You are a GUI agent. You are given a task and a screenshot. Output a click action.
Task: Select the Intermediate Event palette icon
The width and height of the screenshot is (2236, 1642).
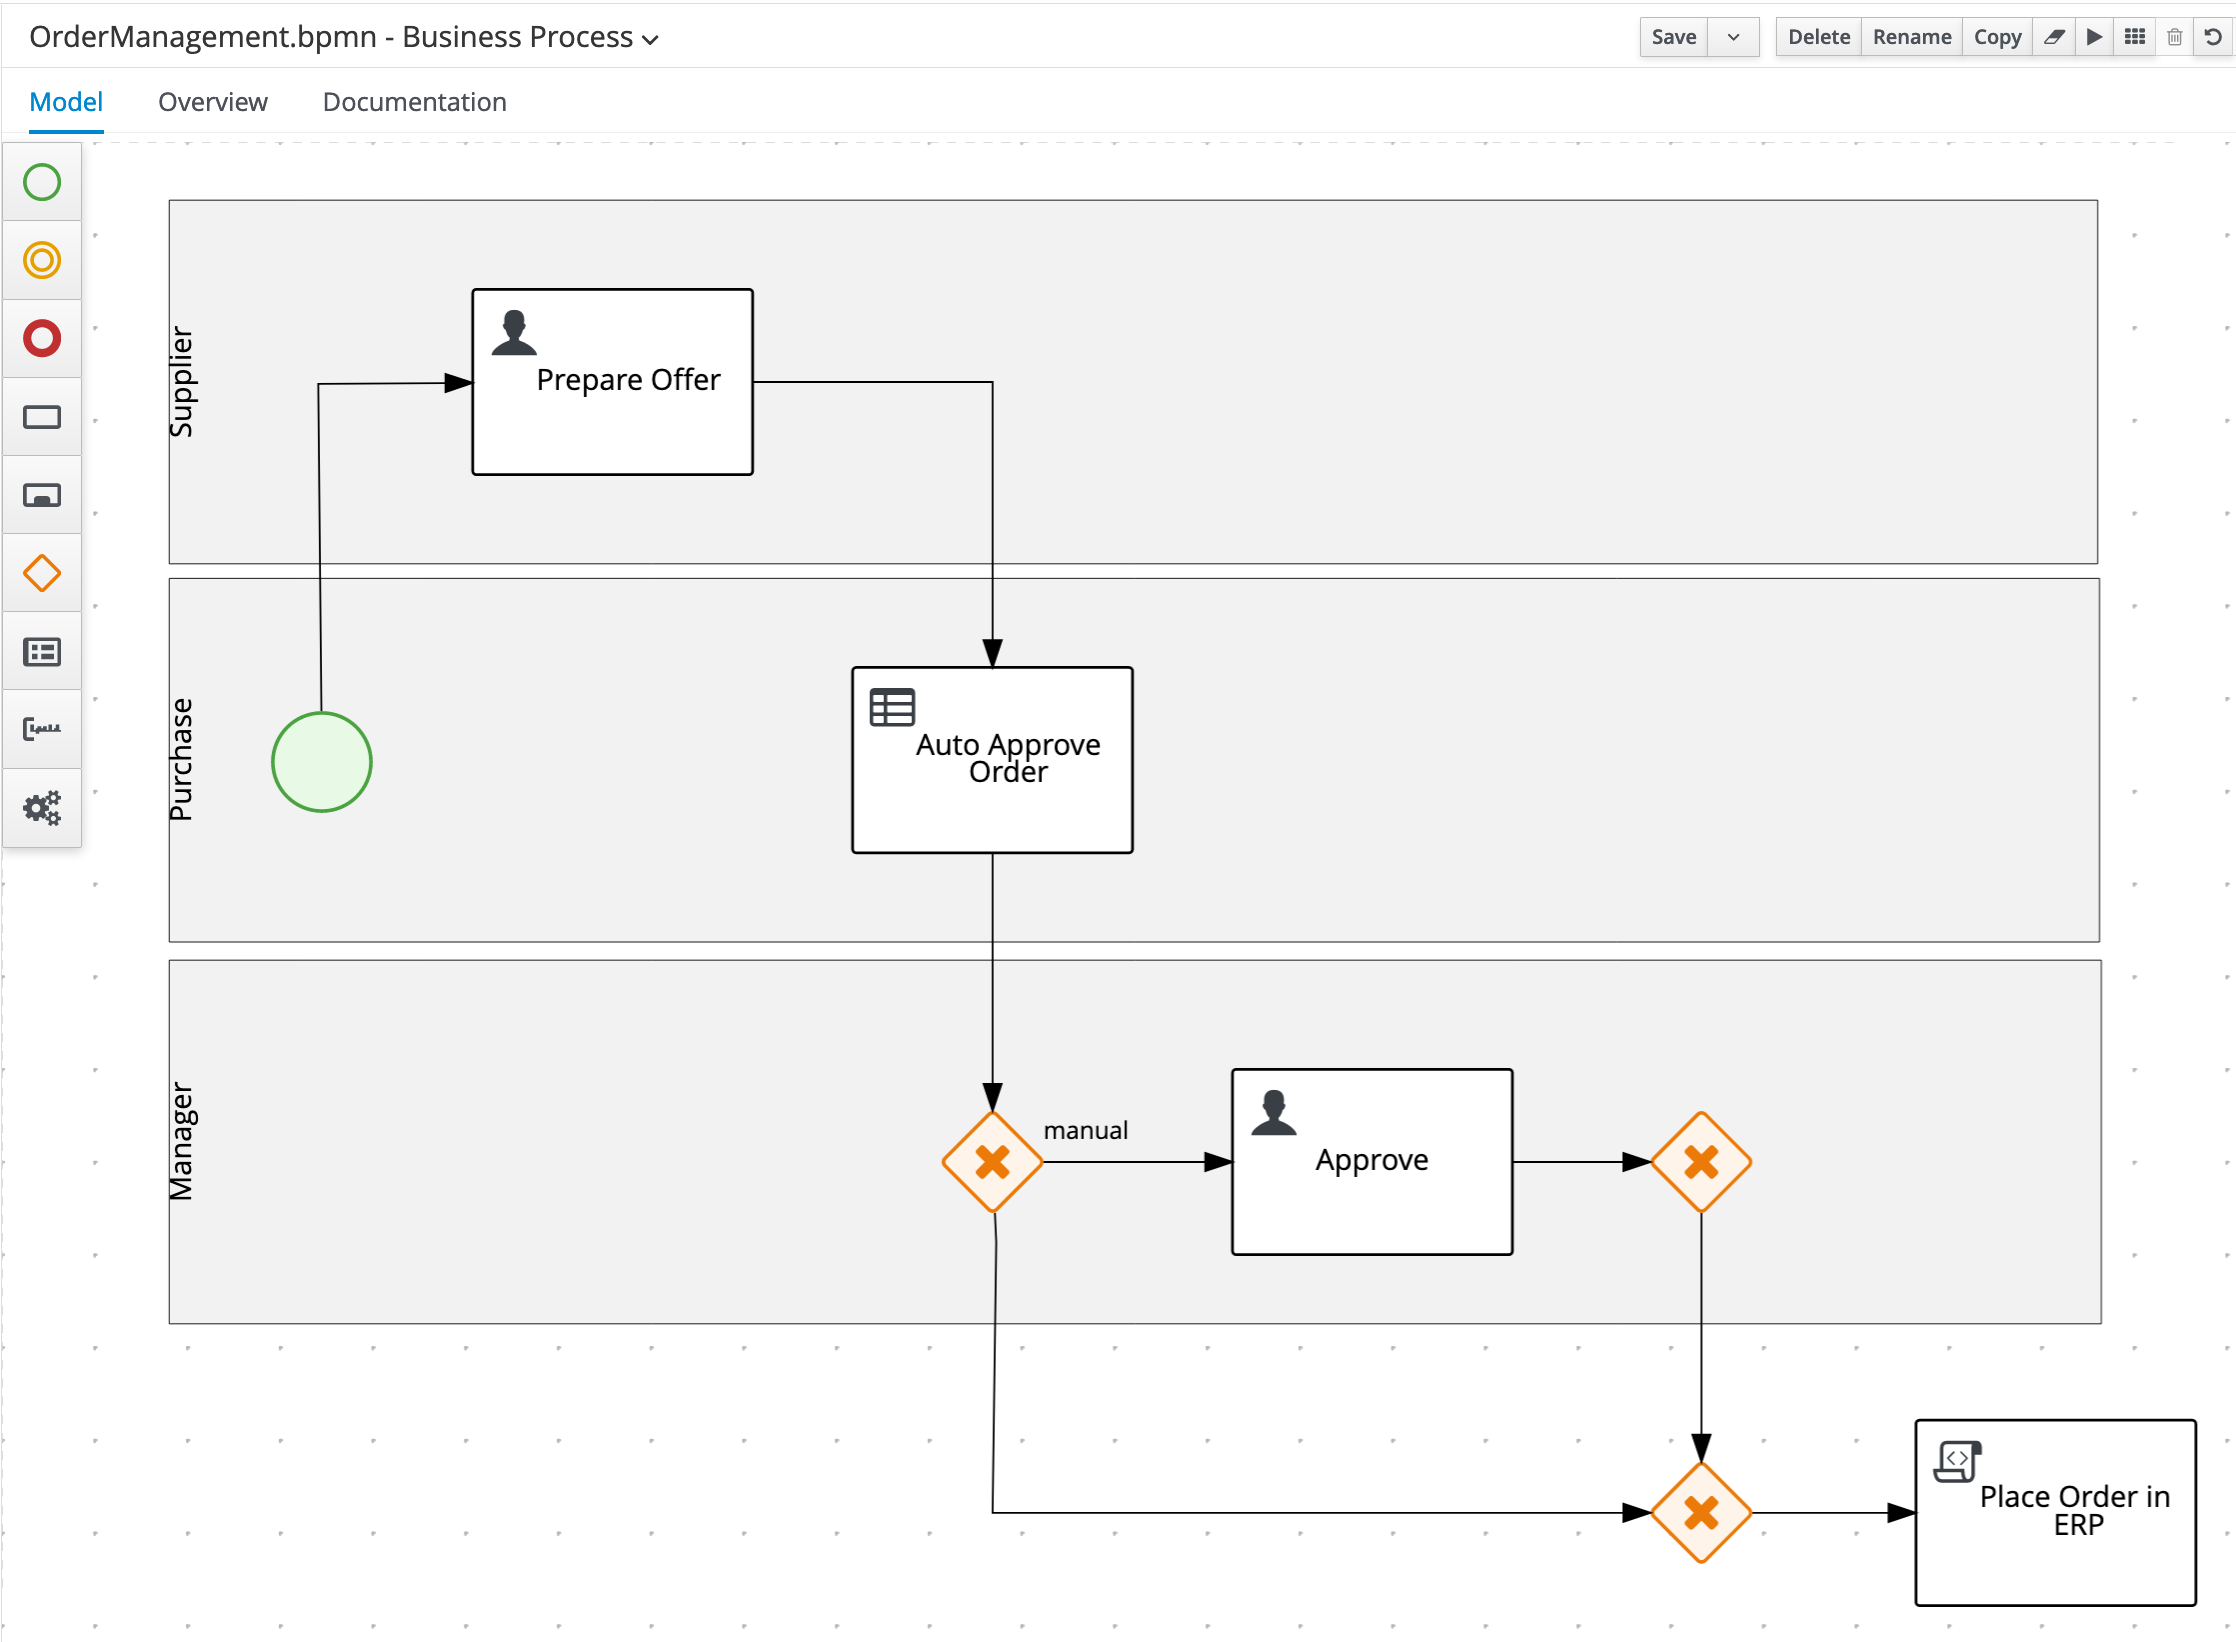tap(42, 260)
